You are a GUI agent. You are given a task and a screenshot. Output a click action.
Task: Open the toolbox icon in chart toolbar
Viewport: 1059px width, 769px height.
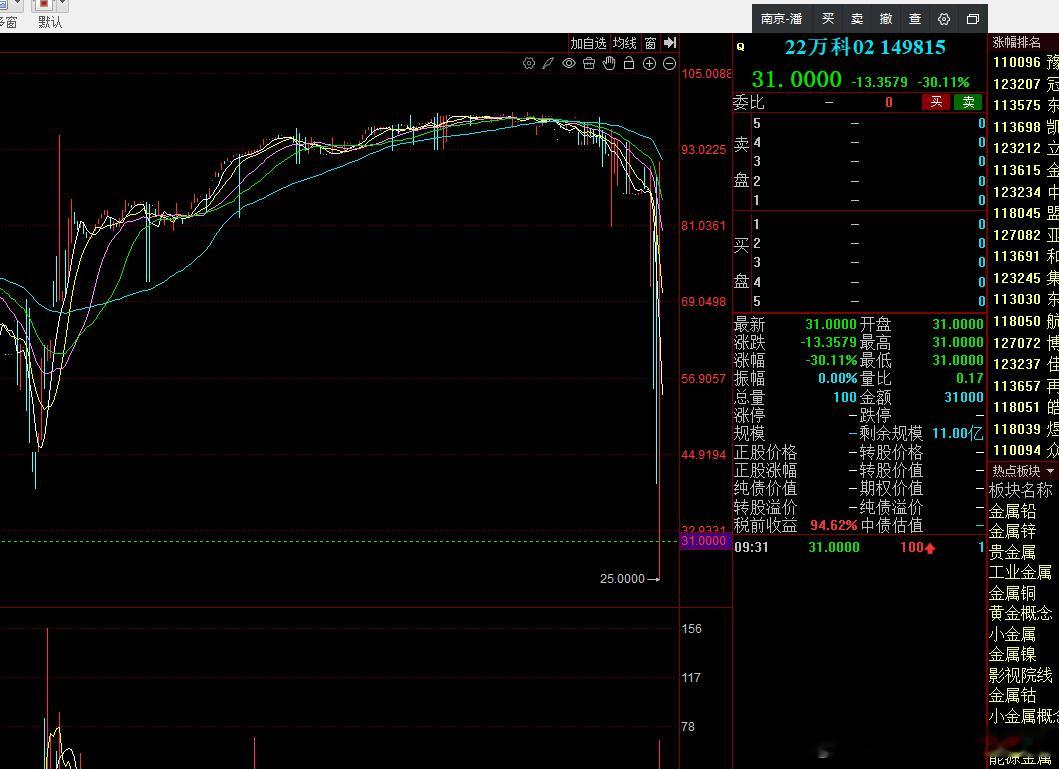point(589,63)
